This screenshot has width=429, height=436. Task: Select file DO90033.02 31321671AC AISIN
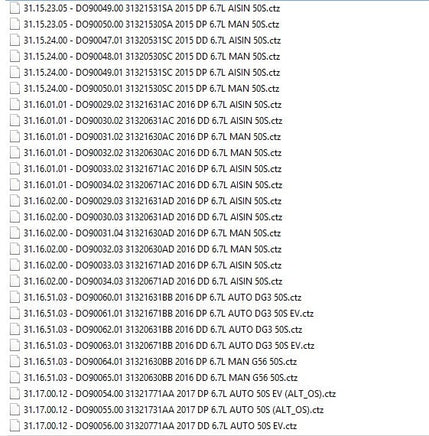click(153, 169)
